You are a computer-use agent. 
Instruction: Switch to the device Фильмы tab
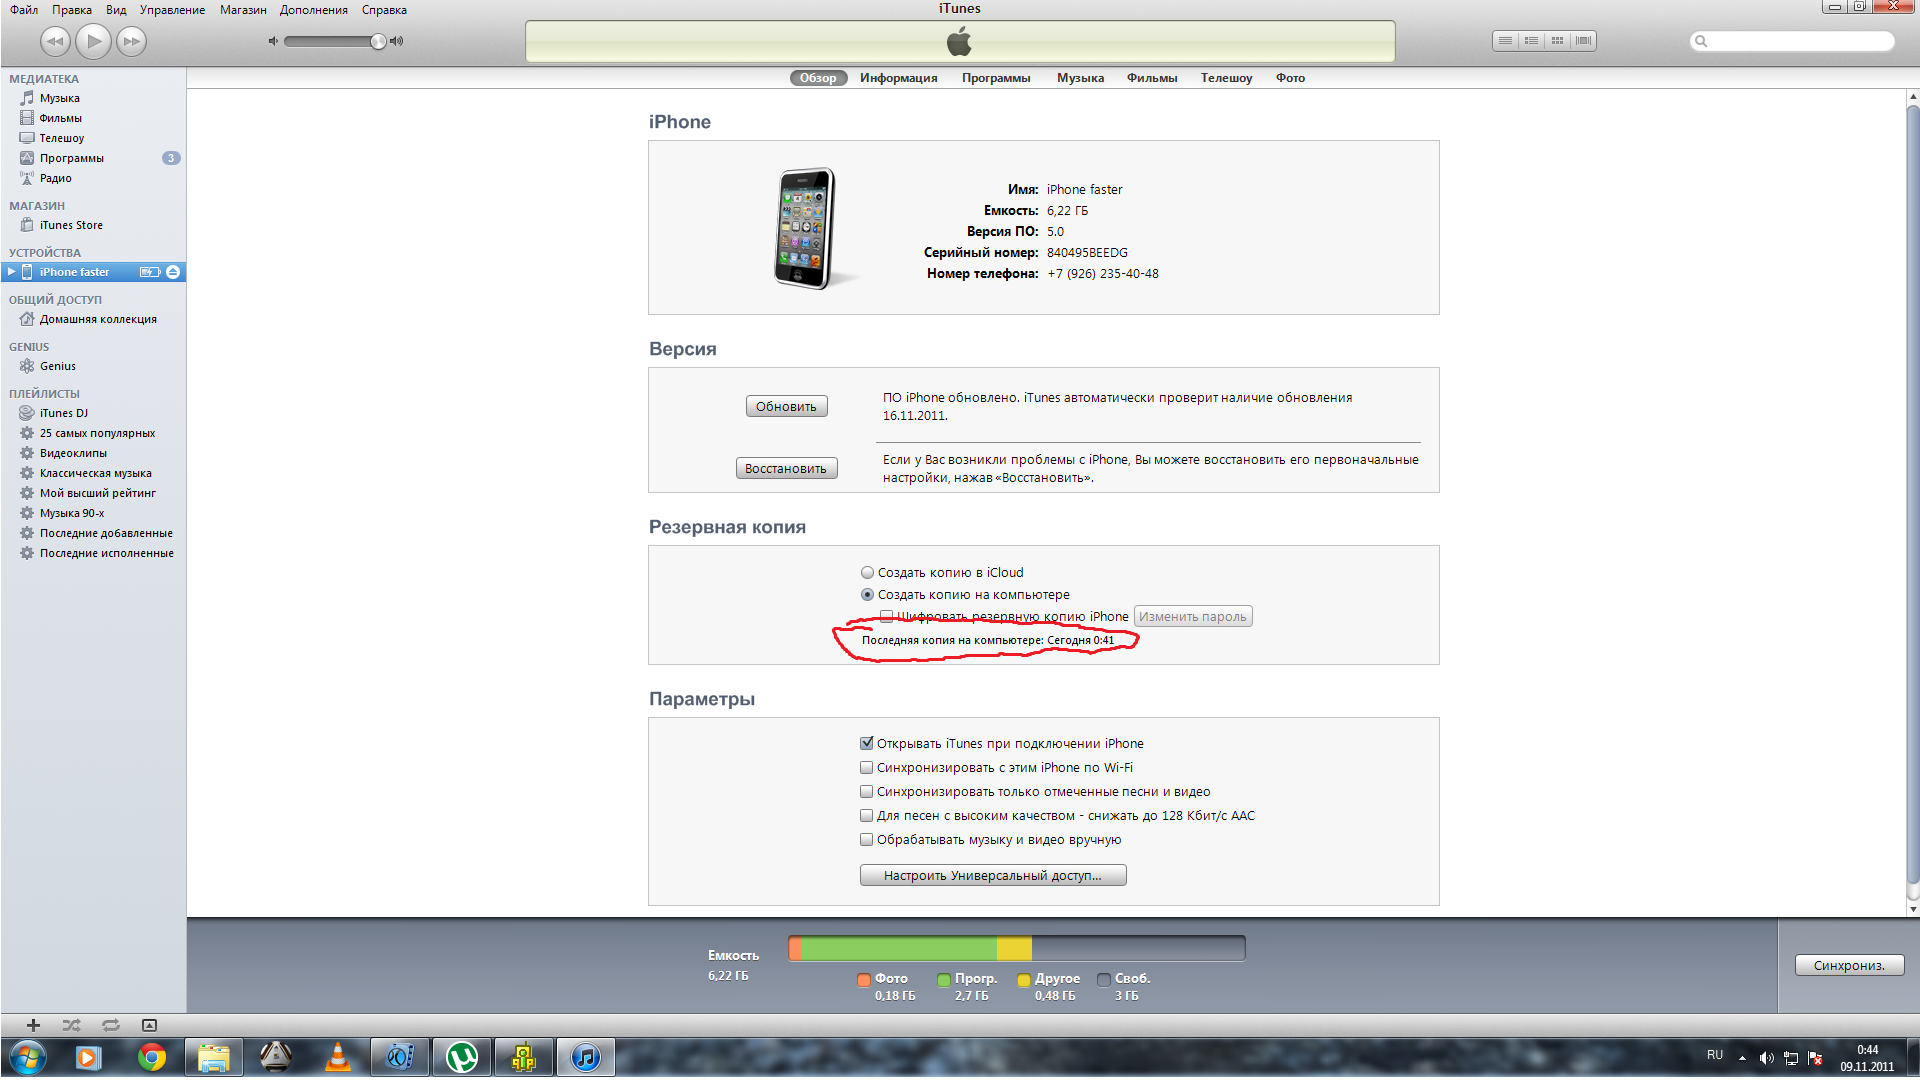(1152, 78)
